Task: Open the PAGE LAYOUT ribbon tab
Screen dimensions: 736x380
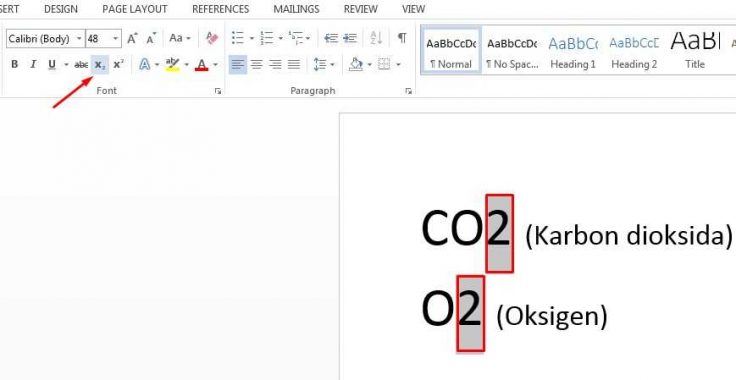Action: (135, 9)
